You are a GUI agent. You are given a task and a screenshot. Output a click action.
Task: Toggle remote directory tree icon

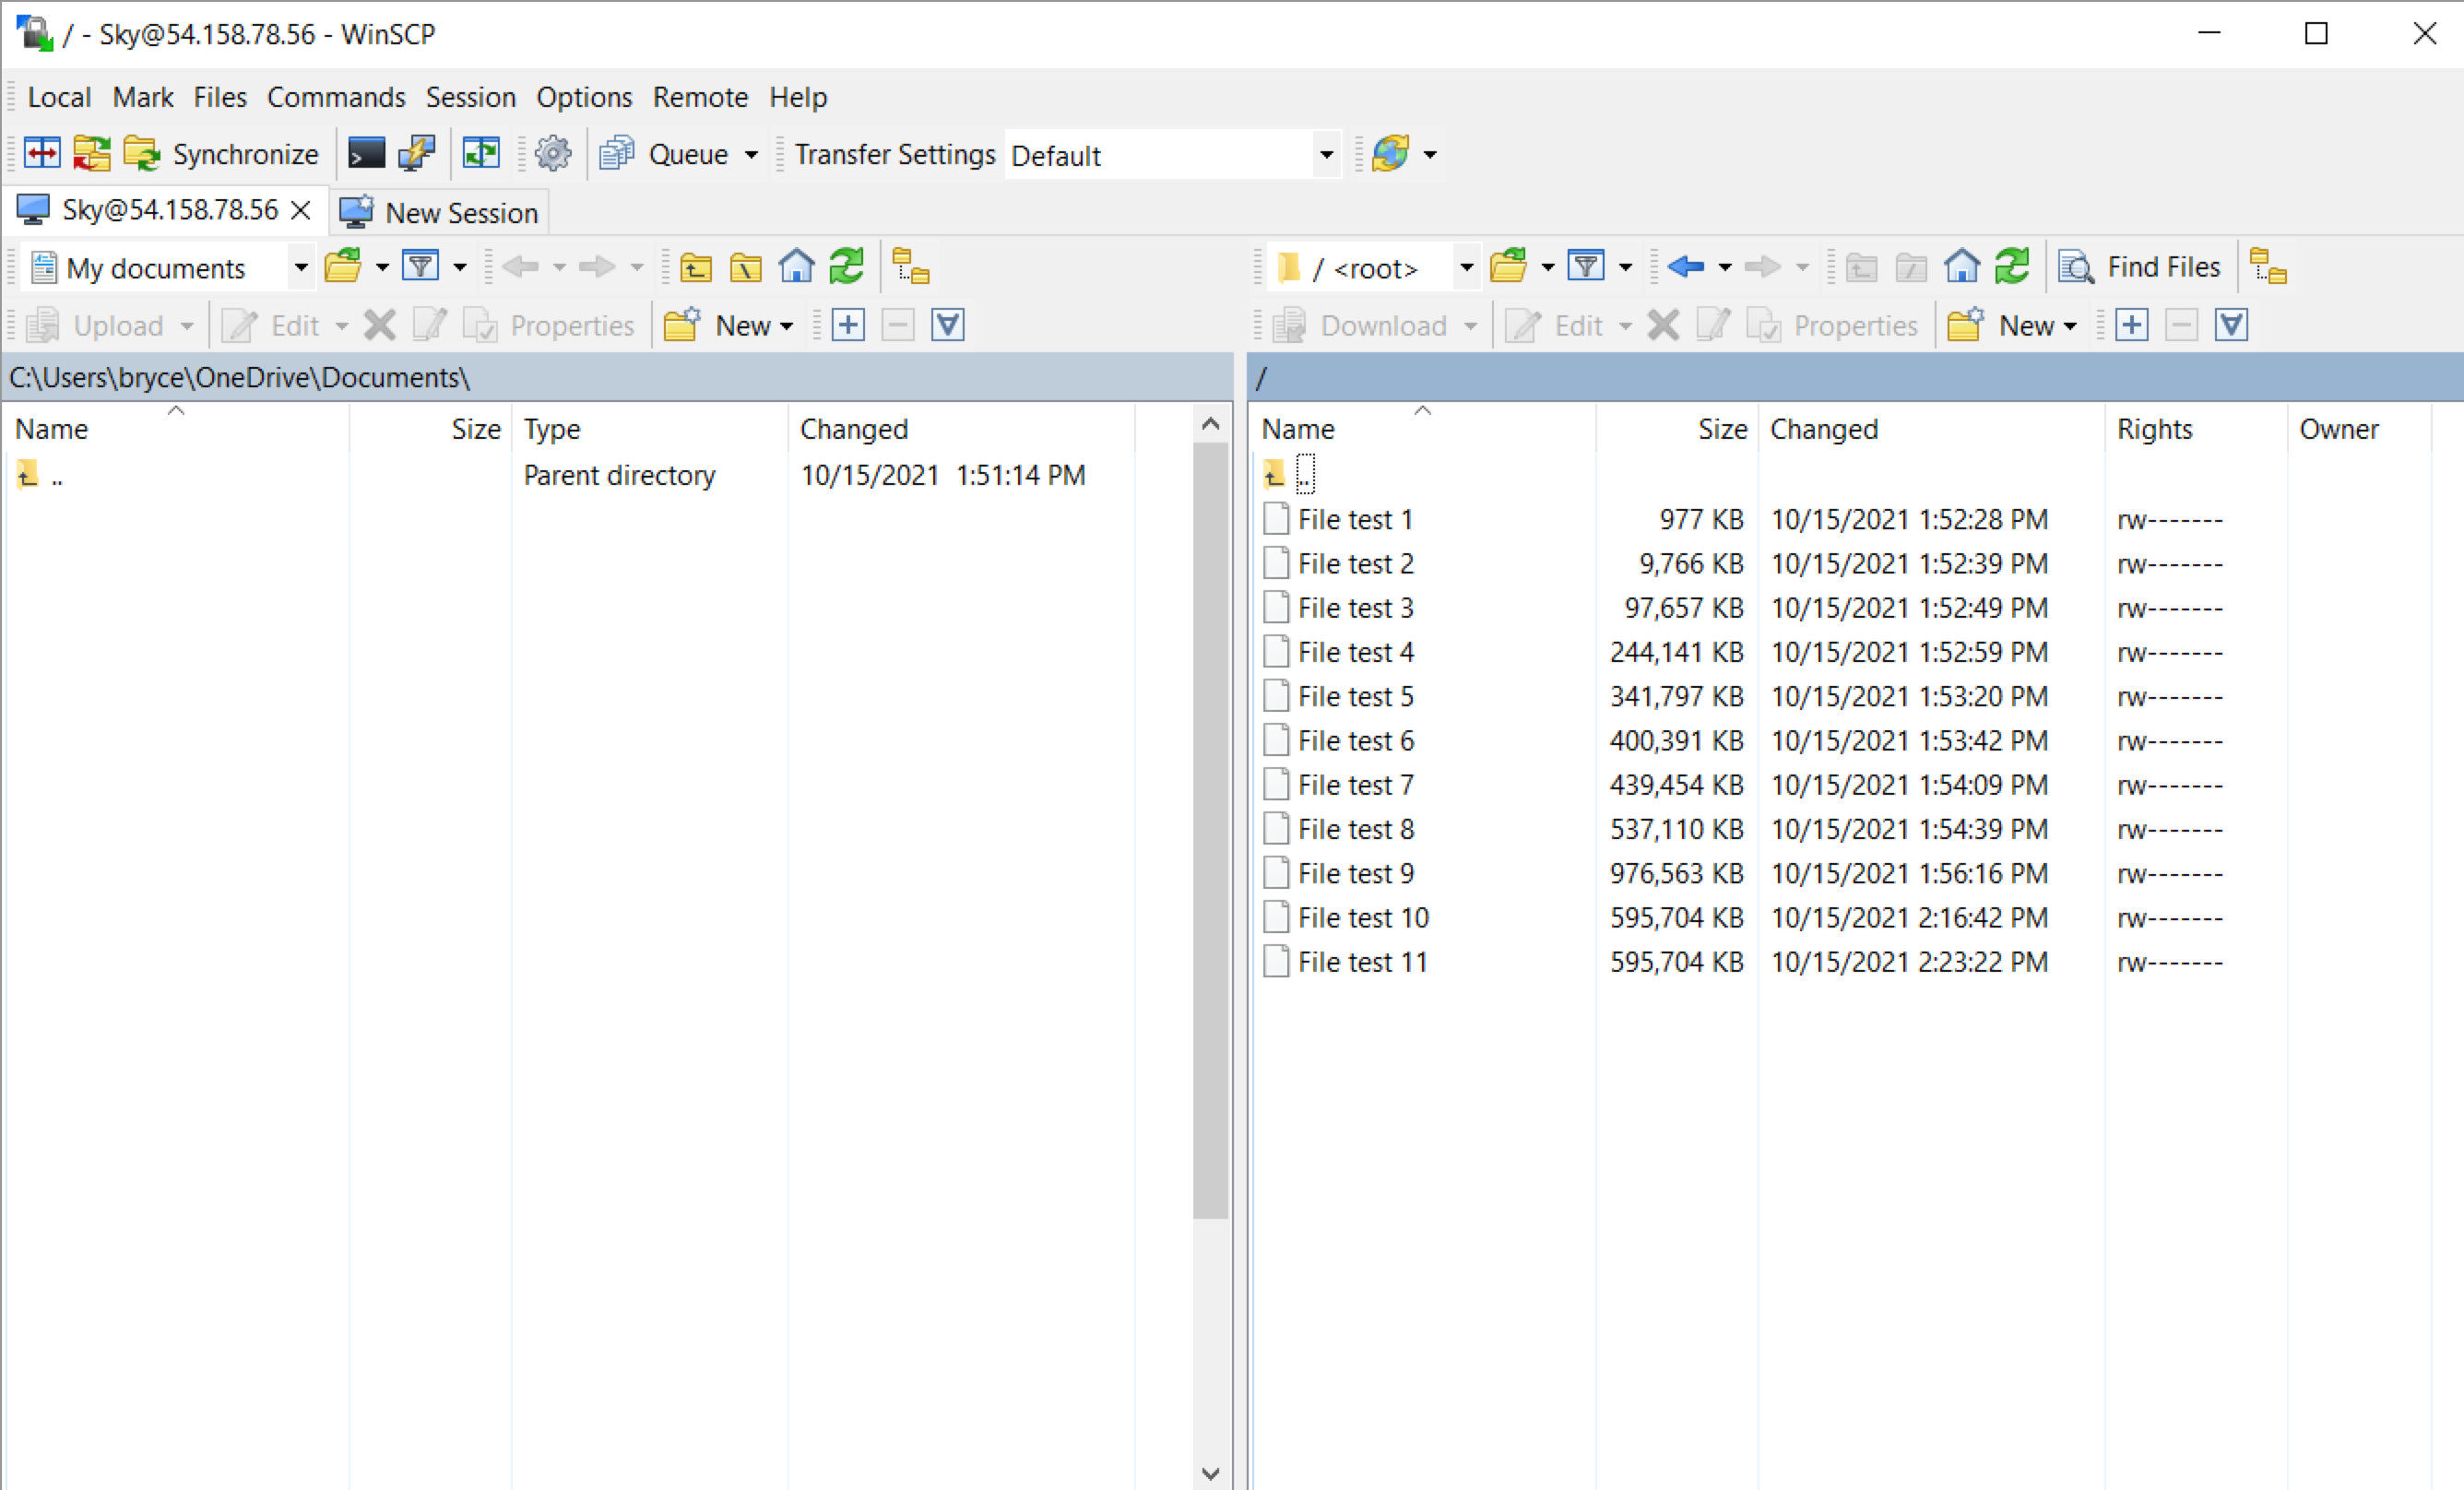tap(2268, 267)
